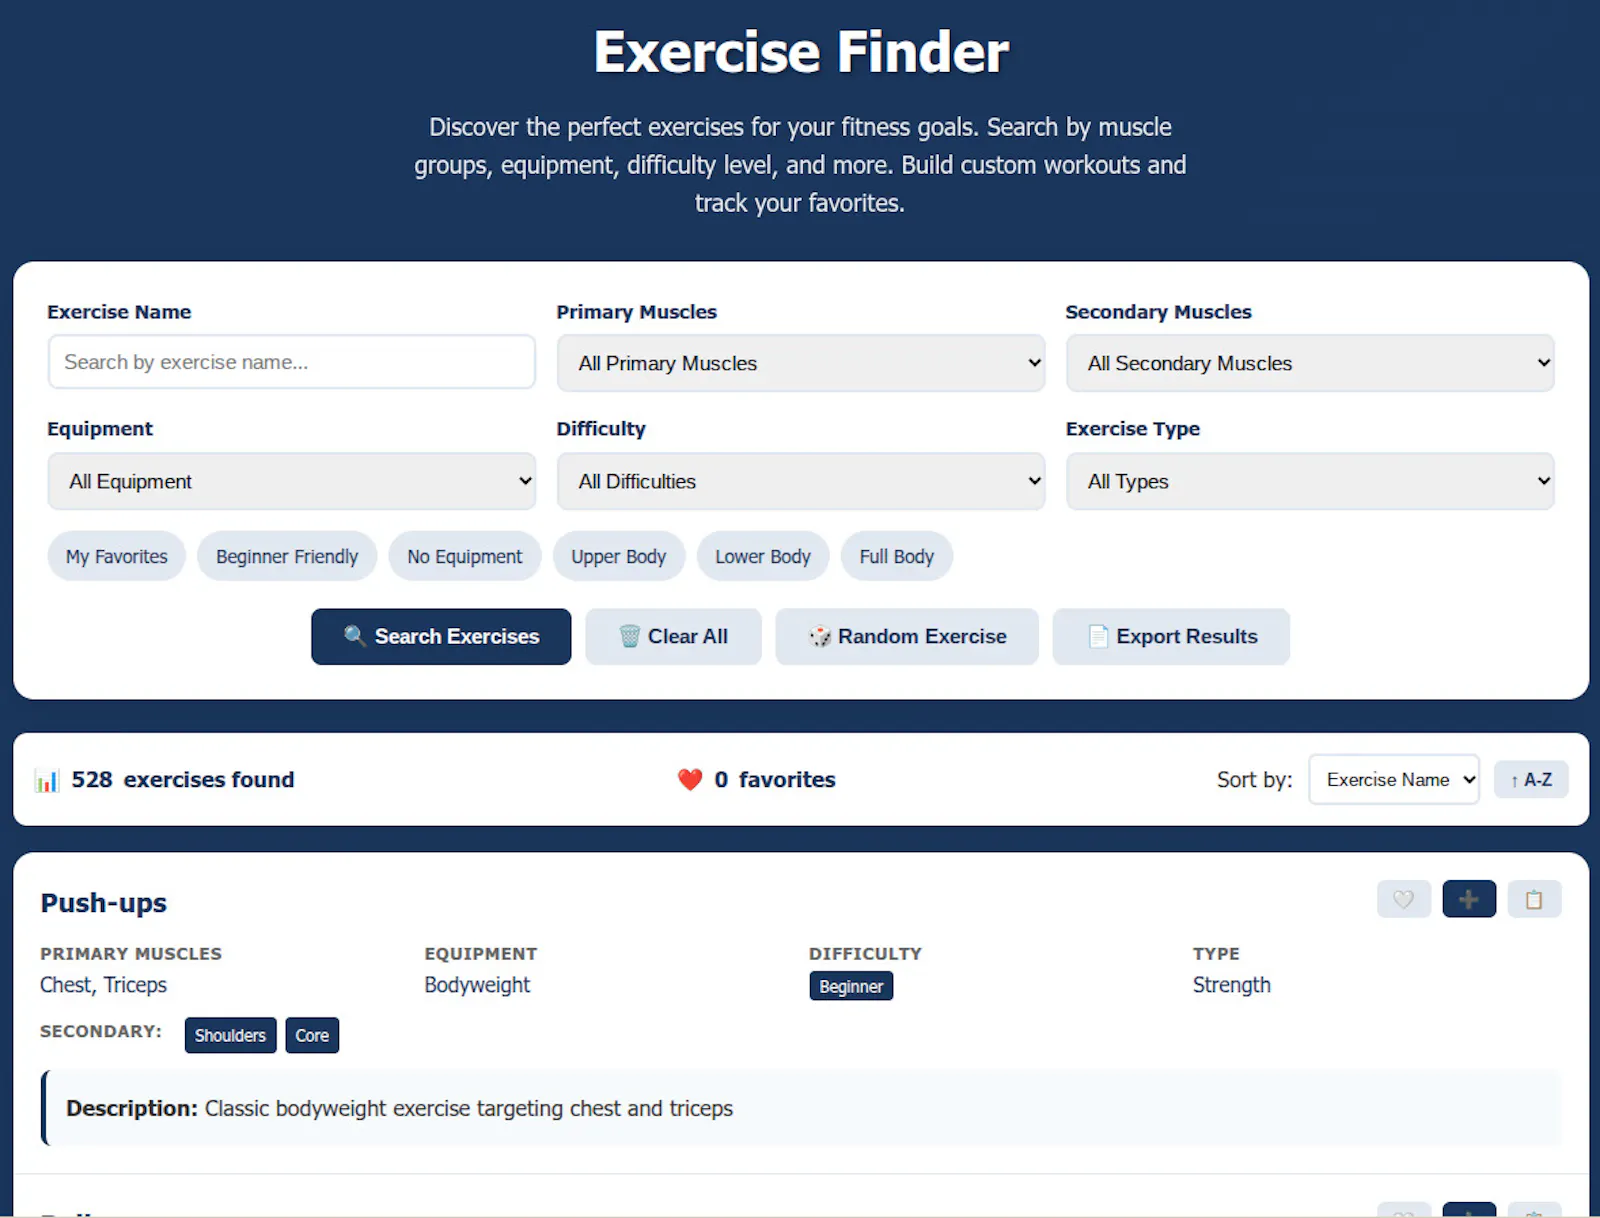Expand the All Equipment dropdown

[x=291, y=481]
